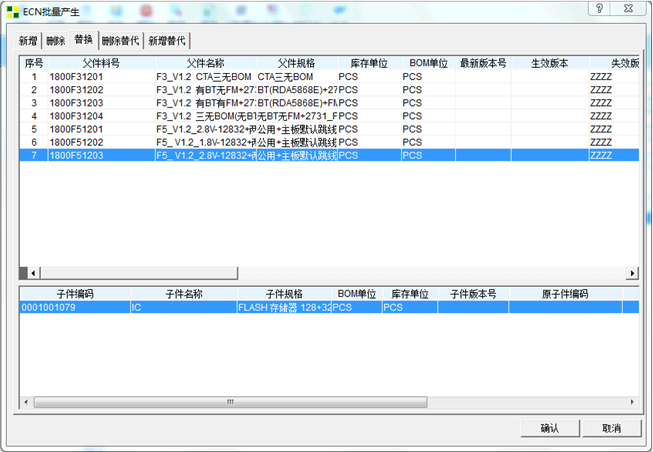Viewport: 653px width, 452px height.
Task: Click the ECN dialog title bar icon
Action: point(11,10)
